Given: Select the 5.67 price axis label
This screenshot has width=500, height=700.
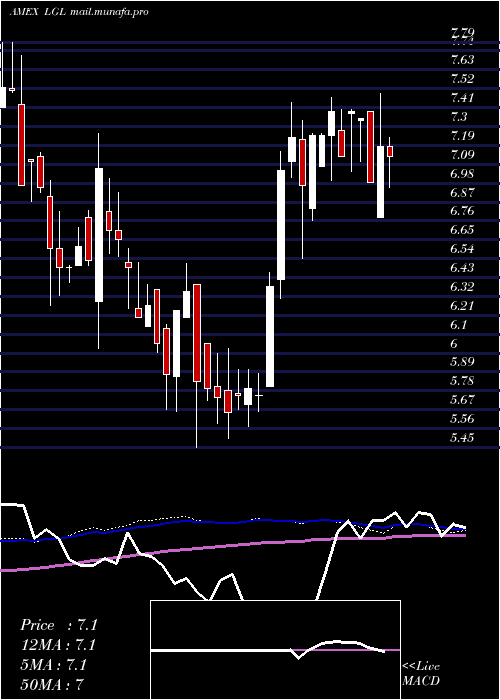Looking at the screenshot, I should [462, 400].
